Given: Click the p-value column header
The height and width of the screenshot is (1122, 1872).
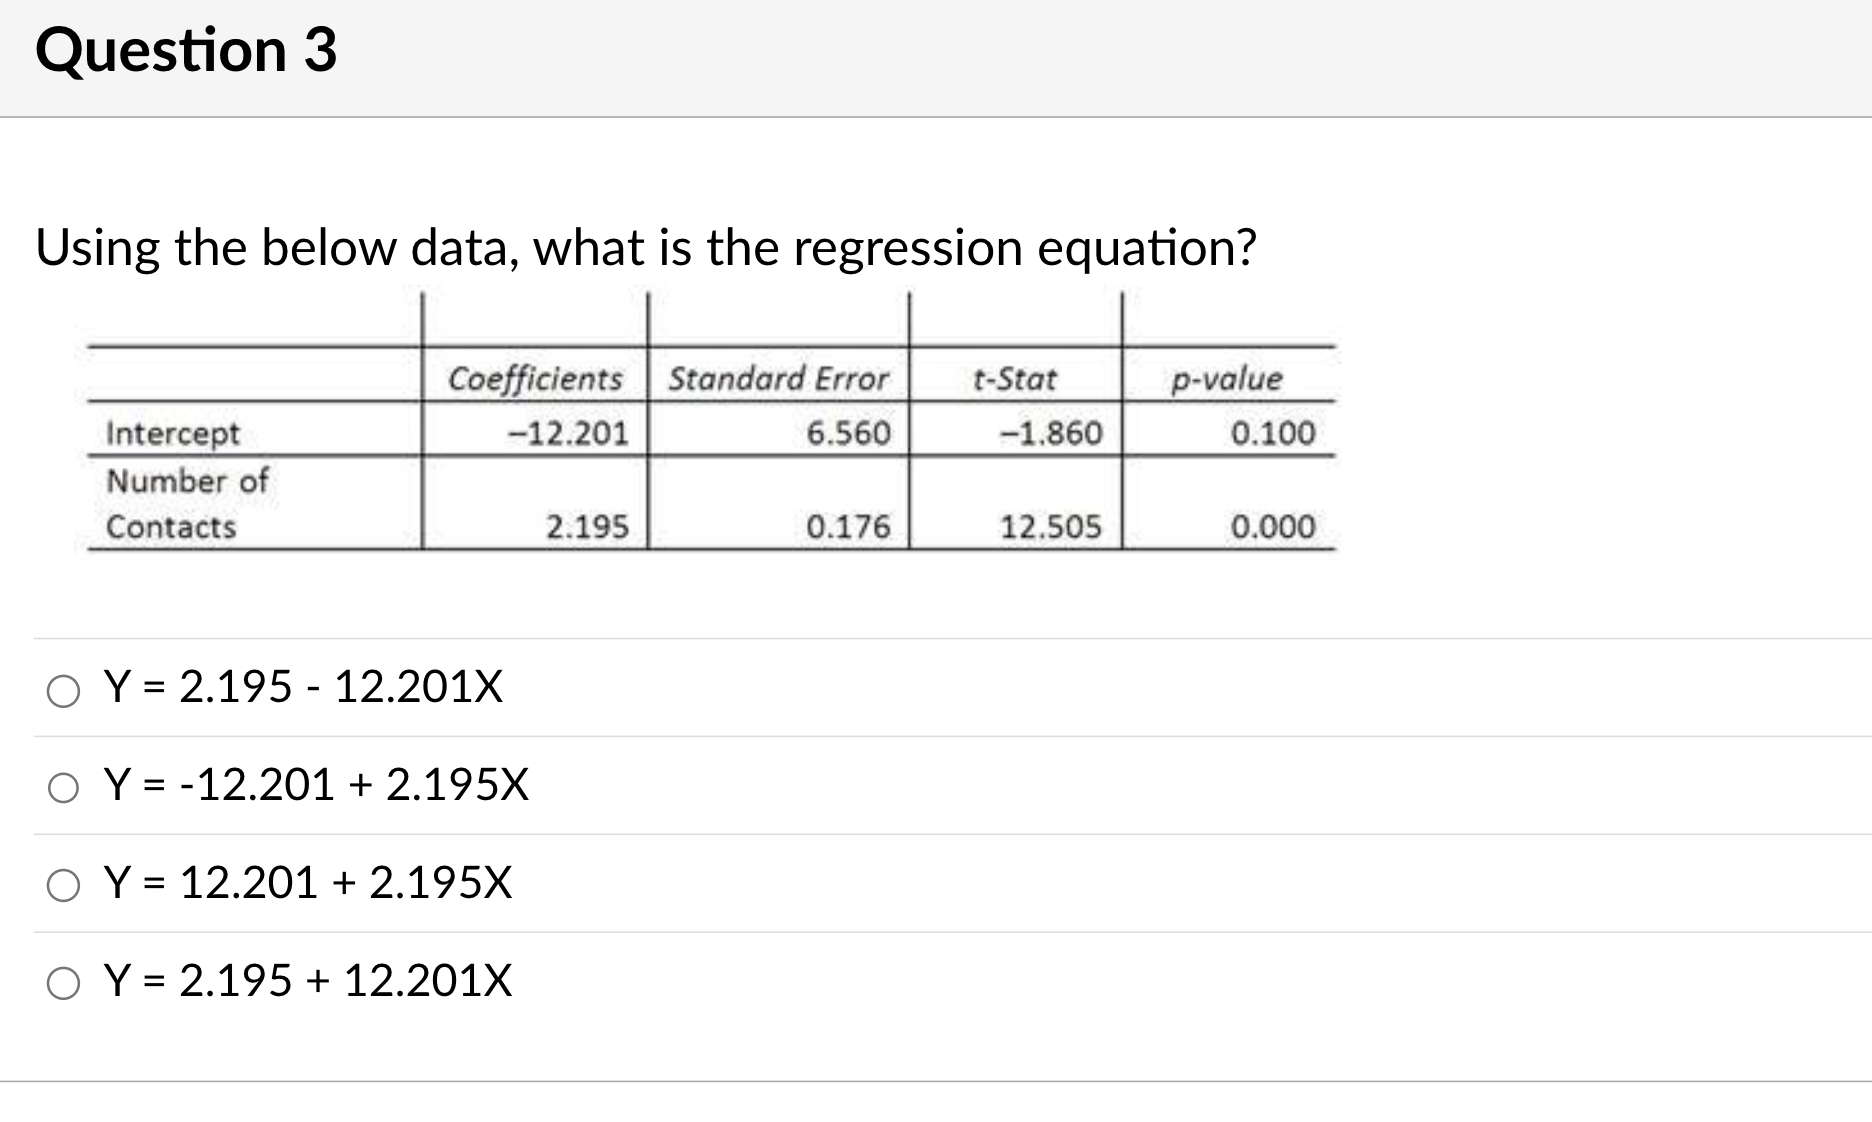Looking at the screenshot, I should (1225, 378).
